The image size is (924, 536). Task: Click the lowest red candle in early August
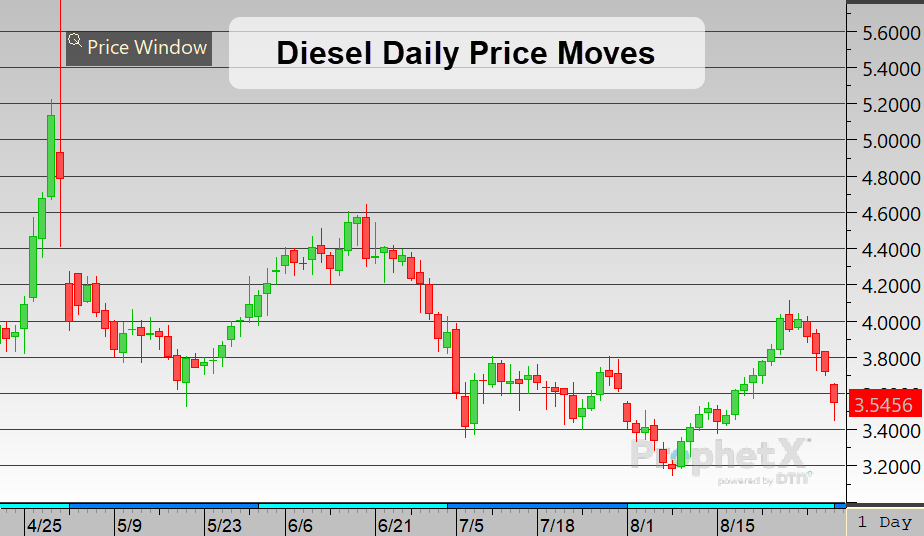click(x=662, y=456)
